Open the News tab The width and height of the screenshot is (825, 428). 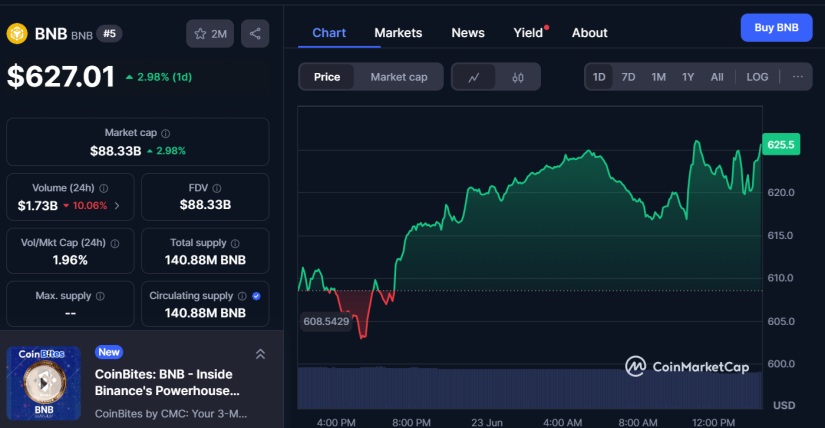point(468,33)
